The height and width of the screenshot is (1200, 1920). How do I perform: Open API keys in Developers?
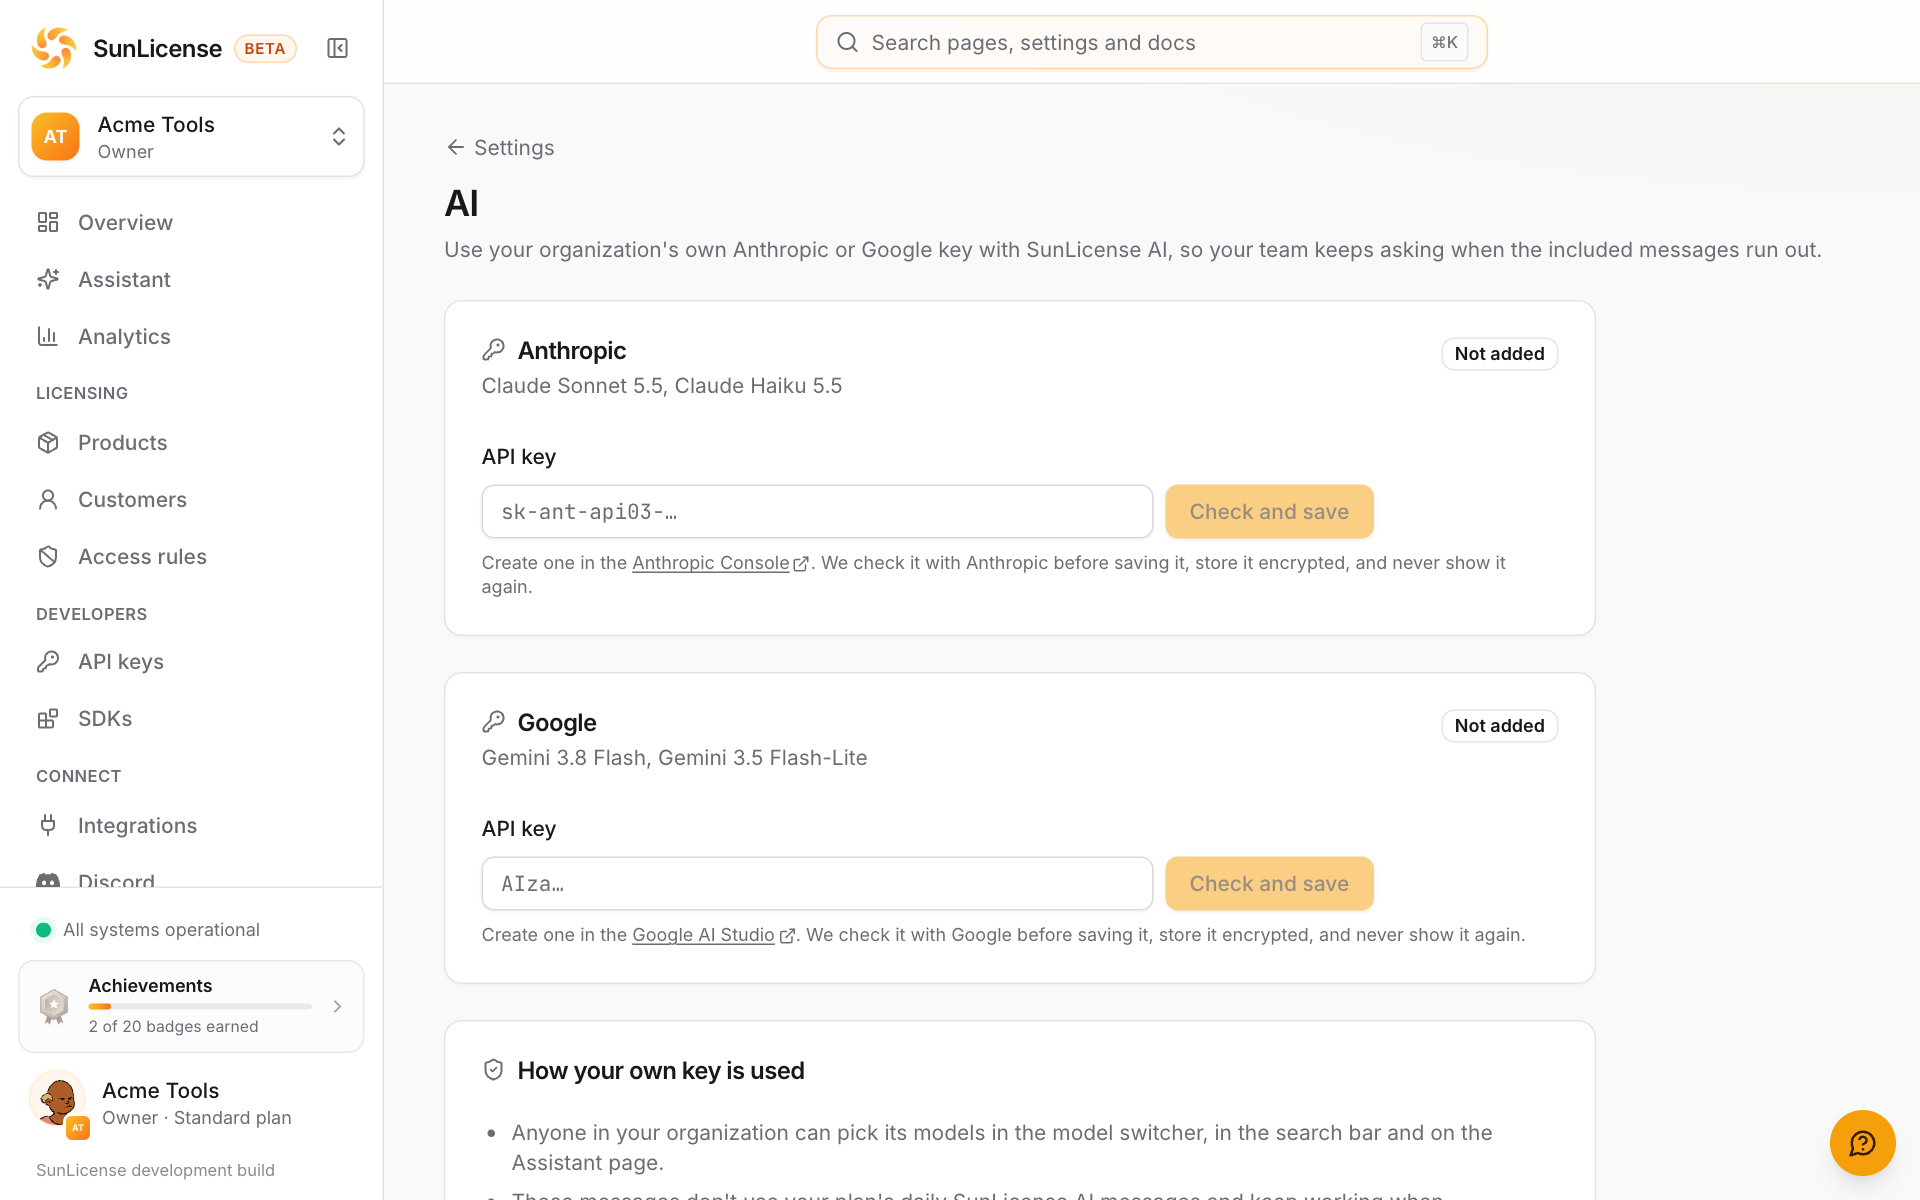click(191, 661)
